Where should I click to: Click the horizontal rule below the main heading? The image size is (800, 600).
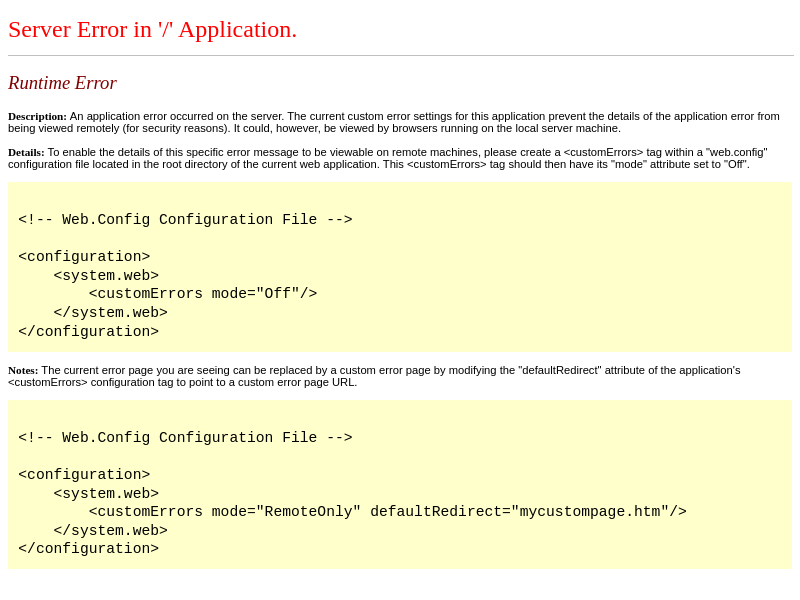(x=400, y=56)
